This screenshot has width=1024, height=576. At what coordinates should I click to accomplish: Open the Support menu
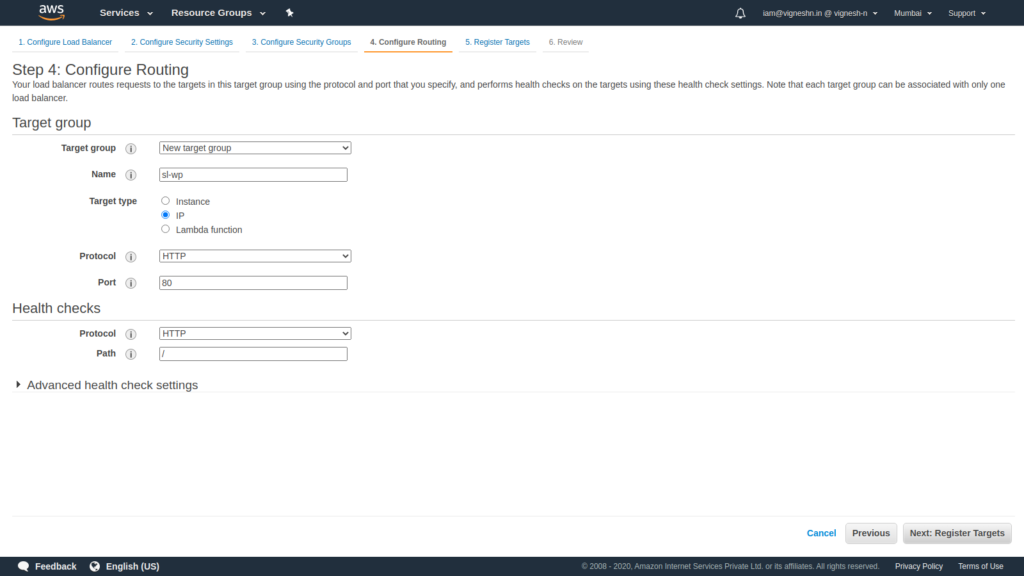tap(967, 13)
